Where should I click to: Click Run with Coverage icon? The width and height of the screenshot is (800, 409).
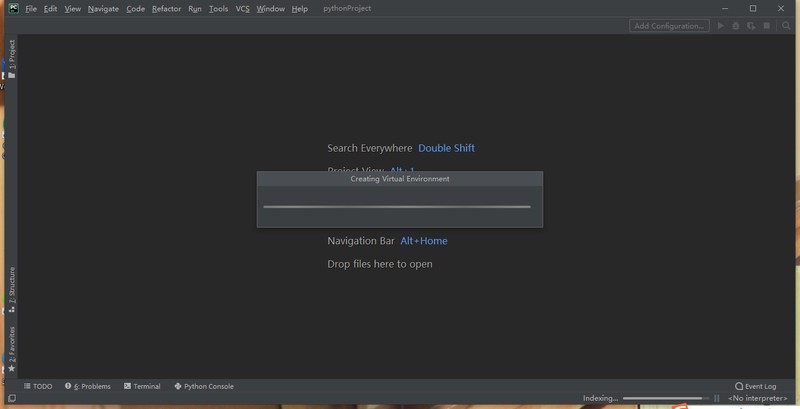click(751, 26)
